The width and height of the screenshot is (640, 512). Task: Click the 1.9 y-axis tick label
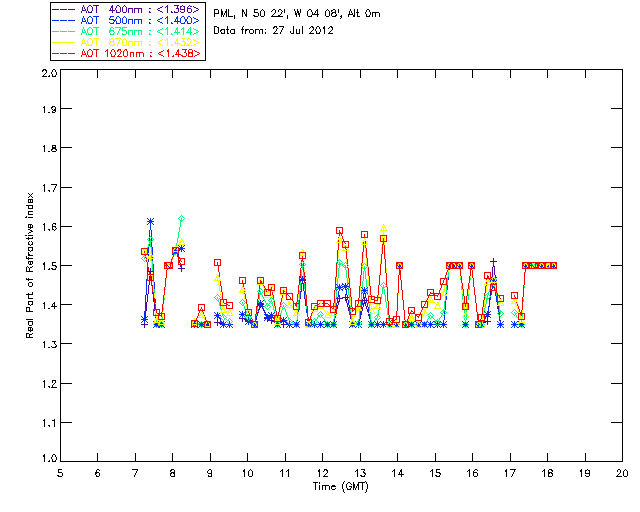tap(49, 109)
